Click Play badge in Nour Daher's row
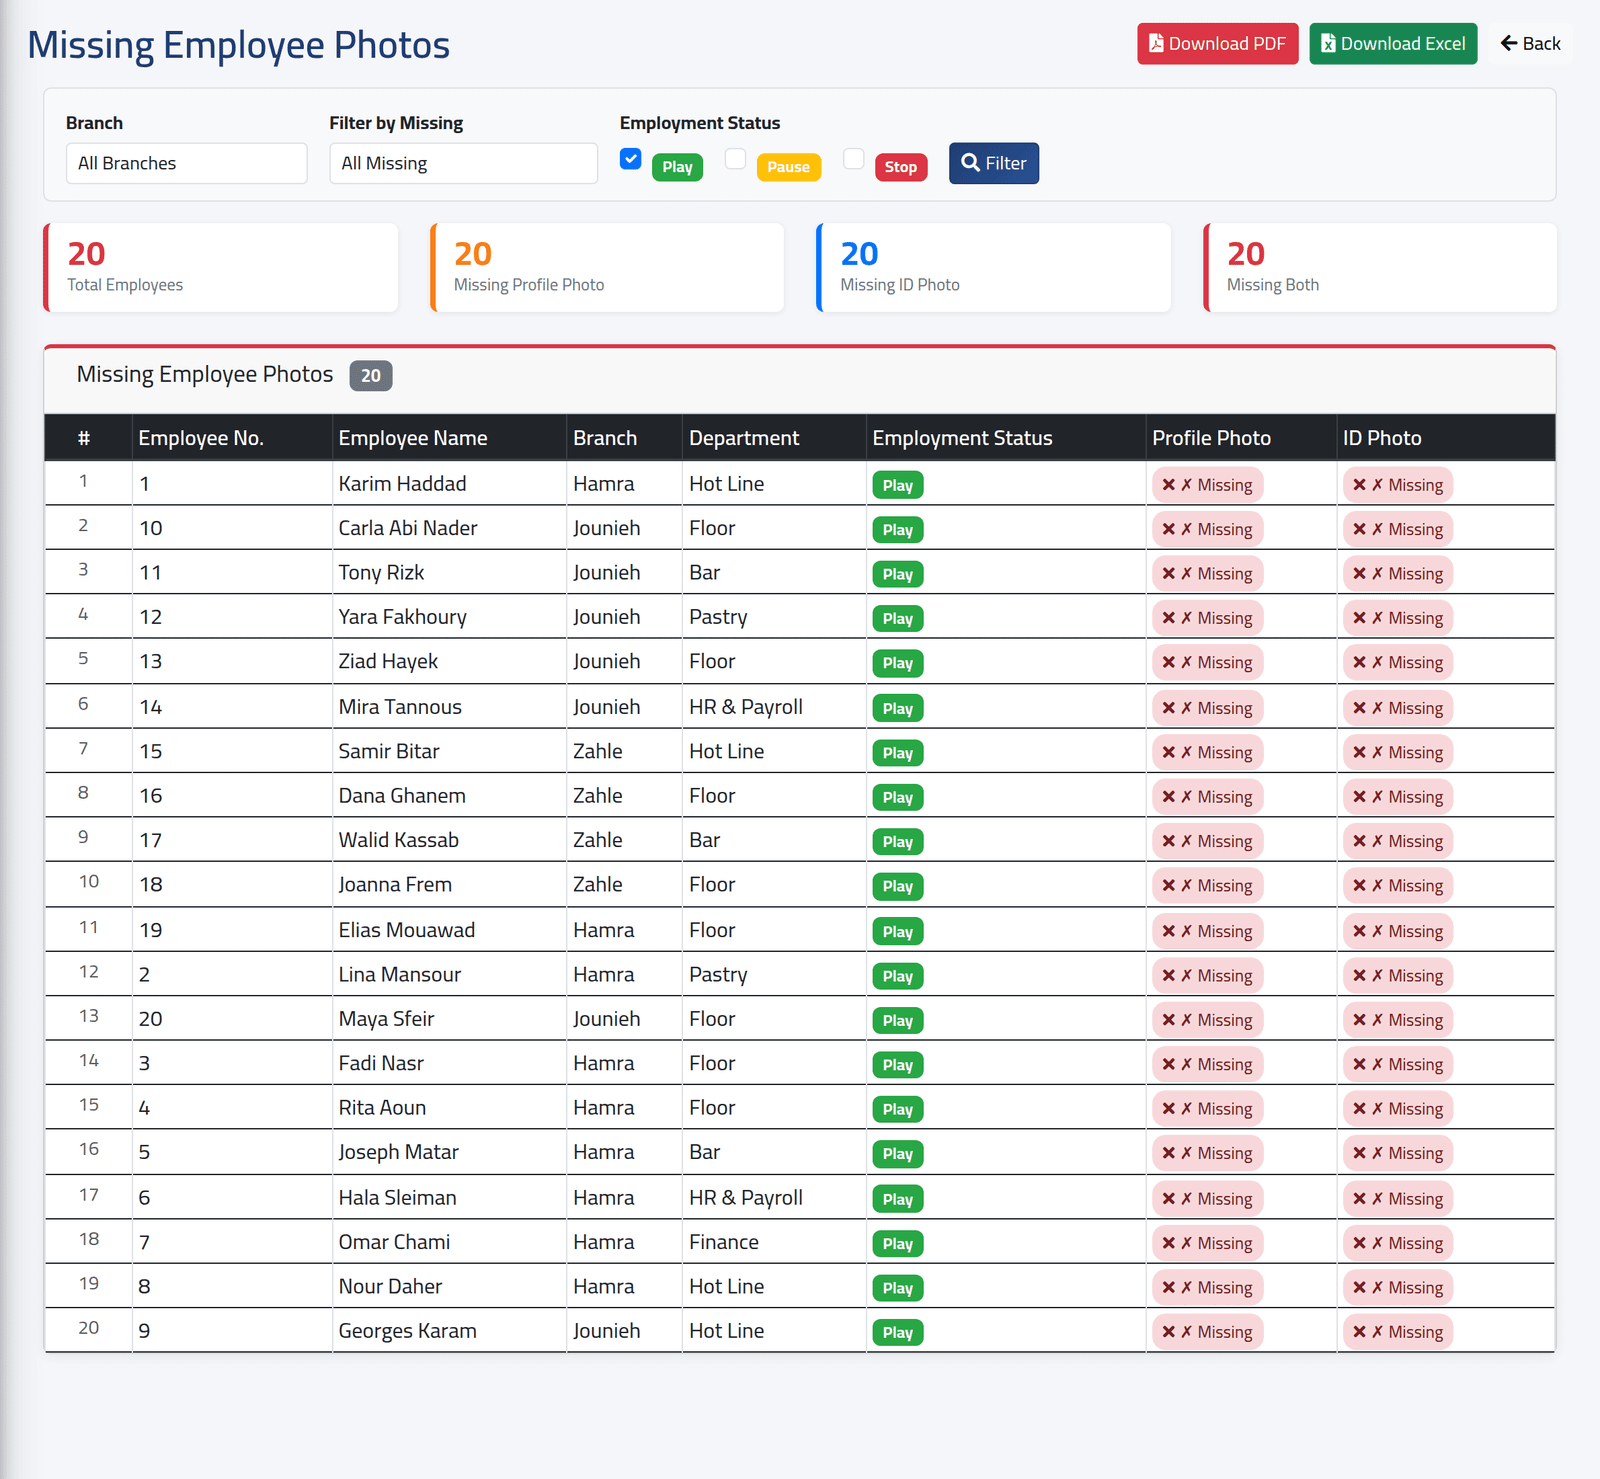The width and height of the screenshot is (1600, 1479). [897, 1288]
